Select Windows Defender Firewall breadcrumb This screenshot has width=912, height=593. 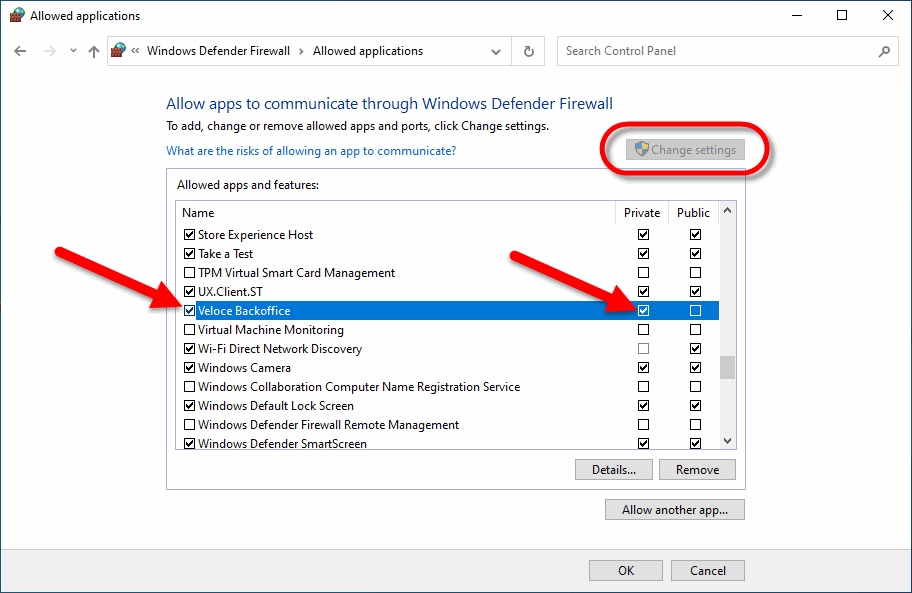(218, 51)
